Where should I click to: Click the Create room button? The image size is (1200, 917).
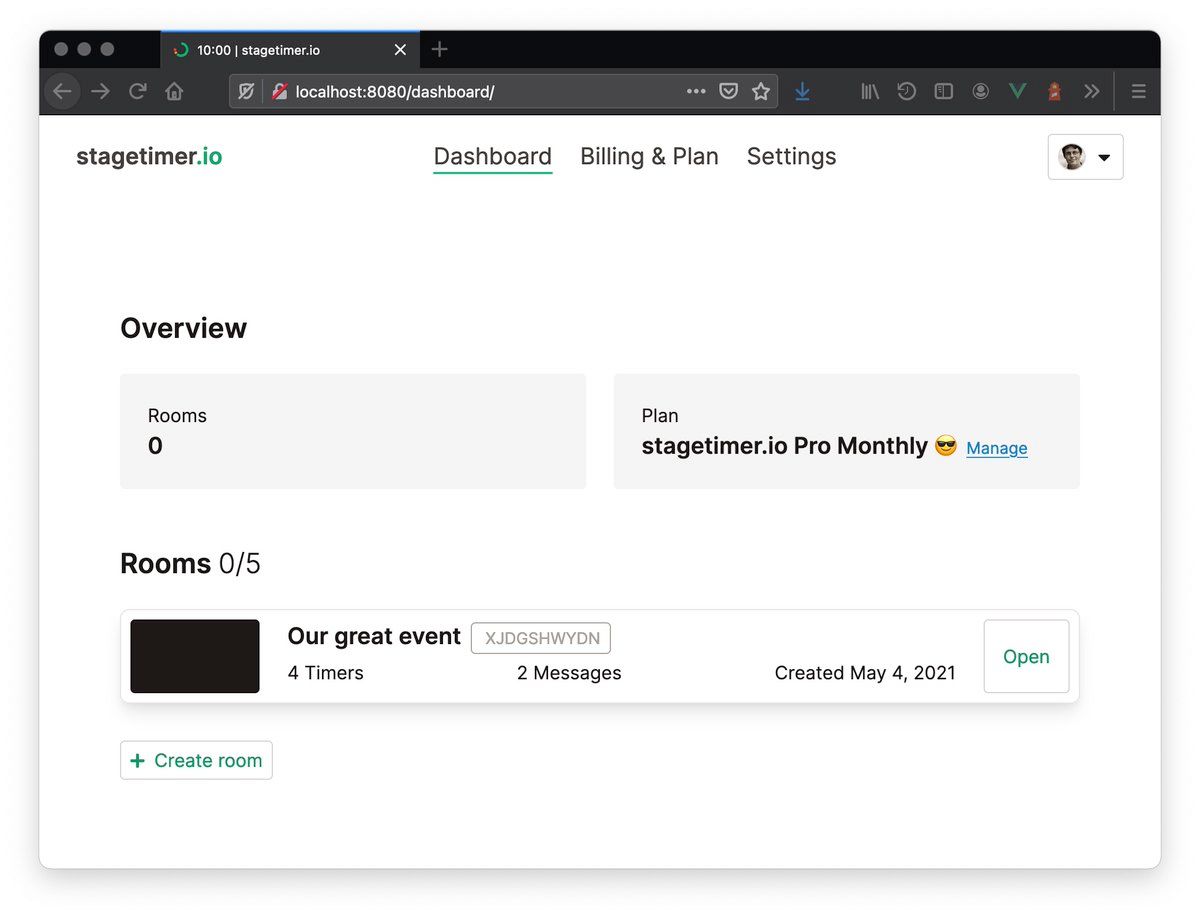[196, 760]
